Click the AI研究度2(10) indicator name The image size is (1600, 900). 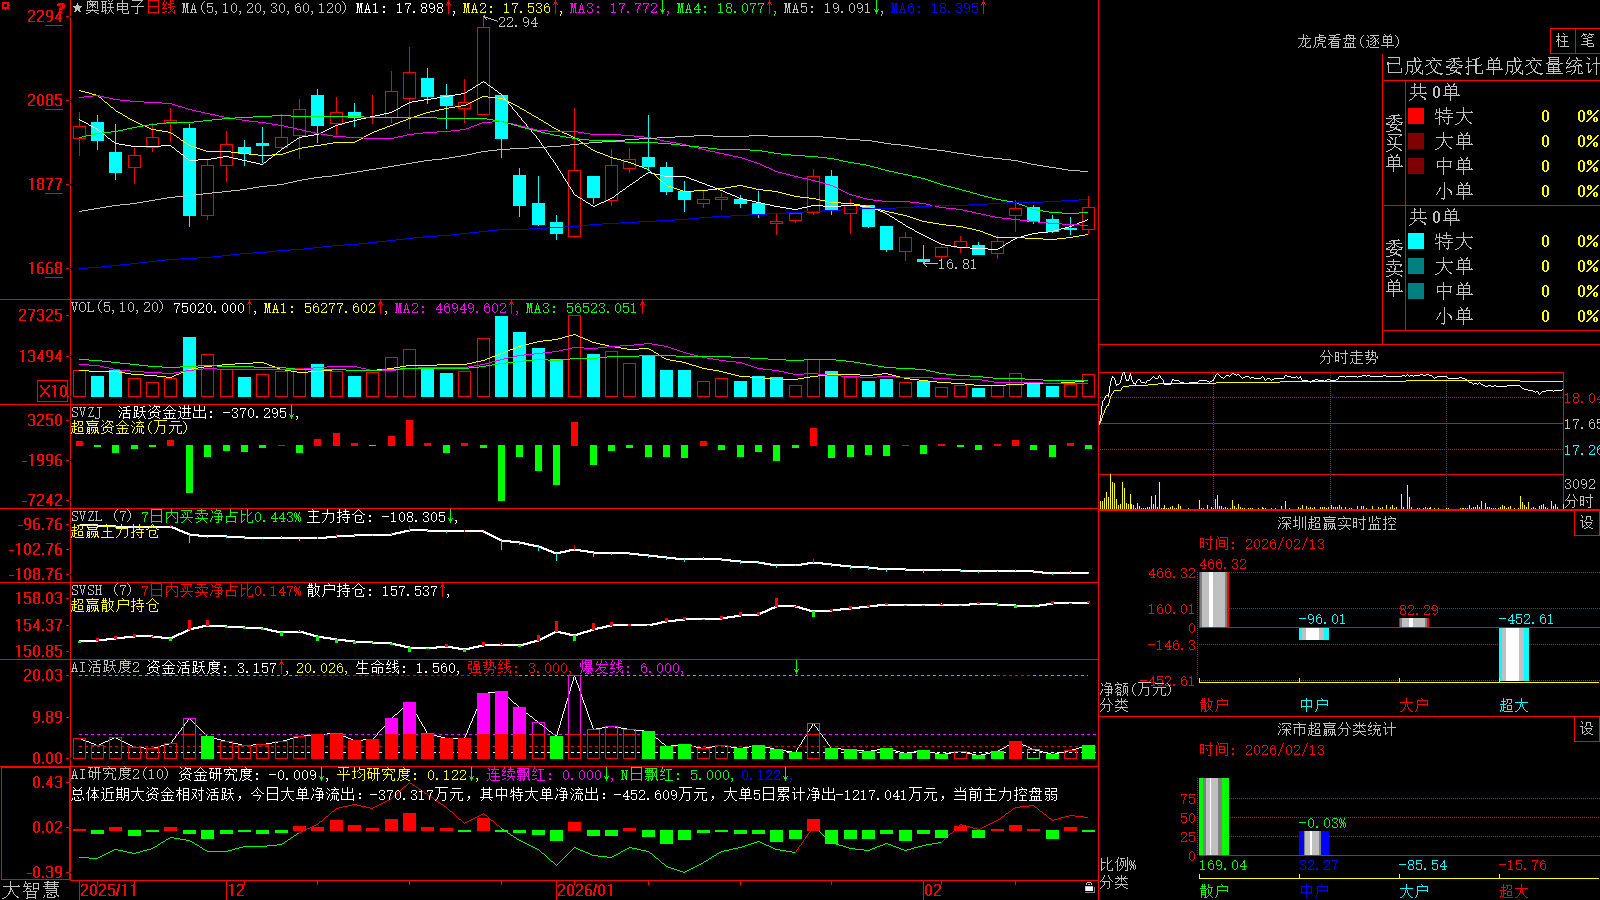120,774
